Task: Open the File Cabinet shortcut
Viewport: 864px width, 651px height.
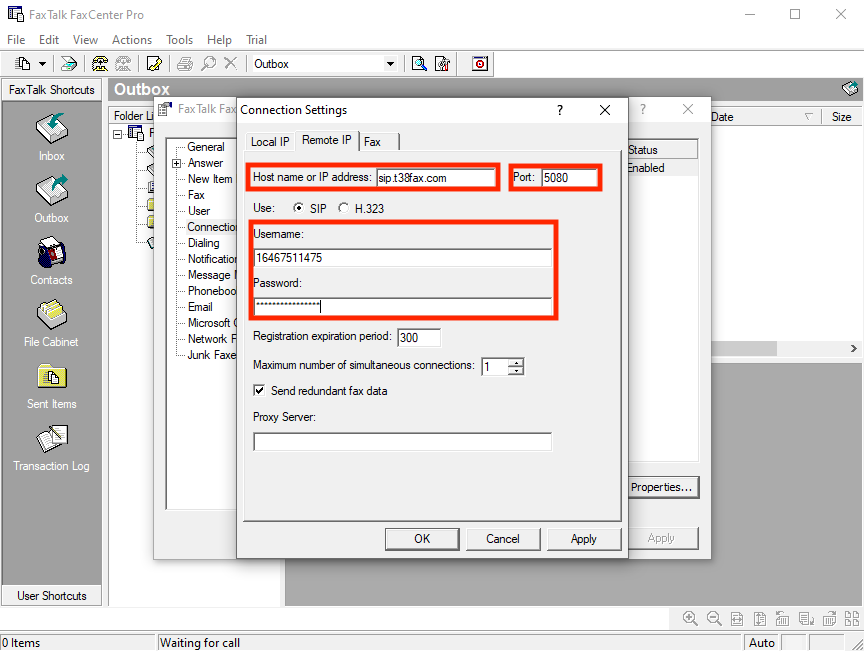Action: coord(51,323)
